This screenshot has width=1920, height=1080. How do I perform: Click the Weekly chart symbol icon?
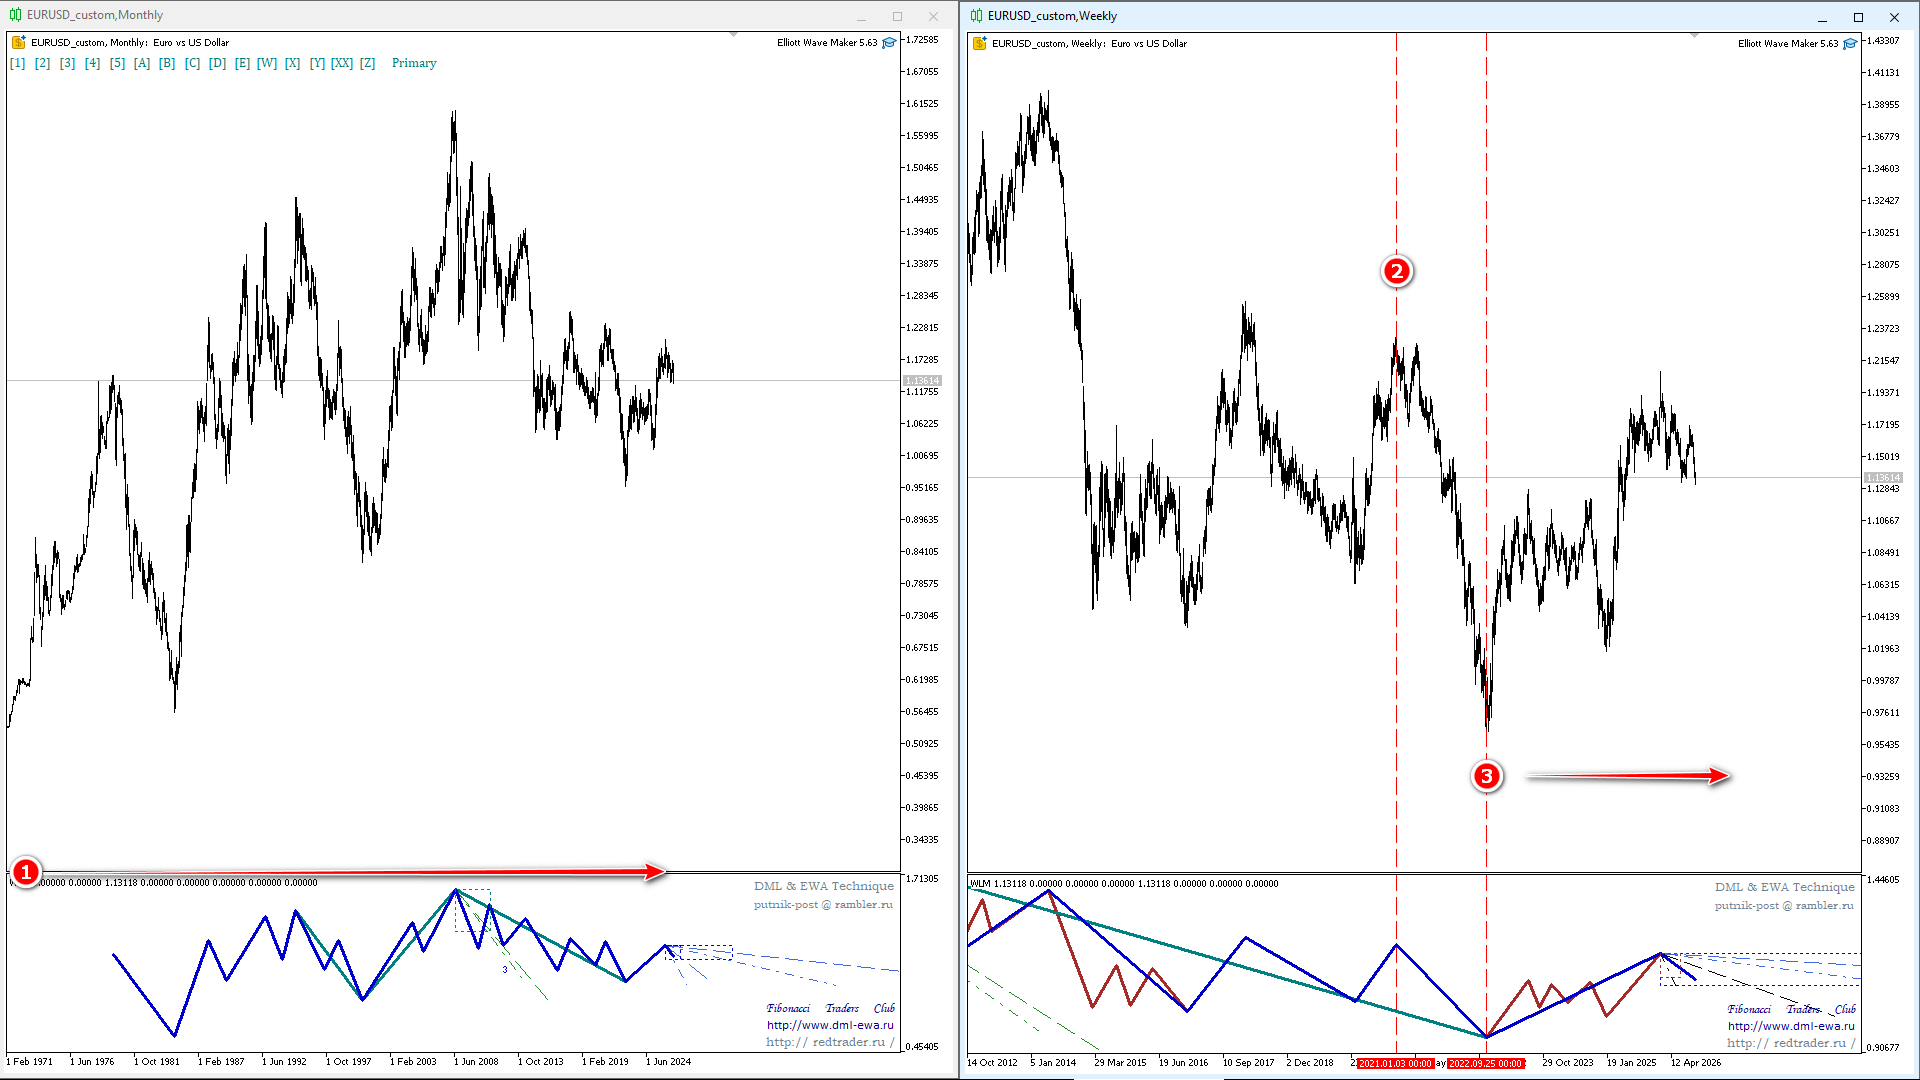click(x=979, y=43)
